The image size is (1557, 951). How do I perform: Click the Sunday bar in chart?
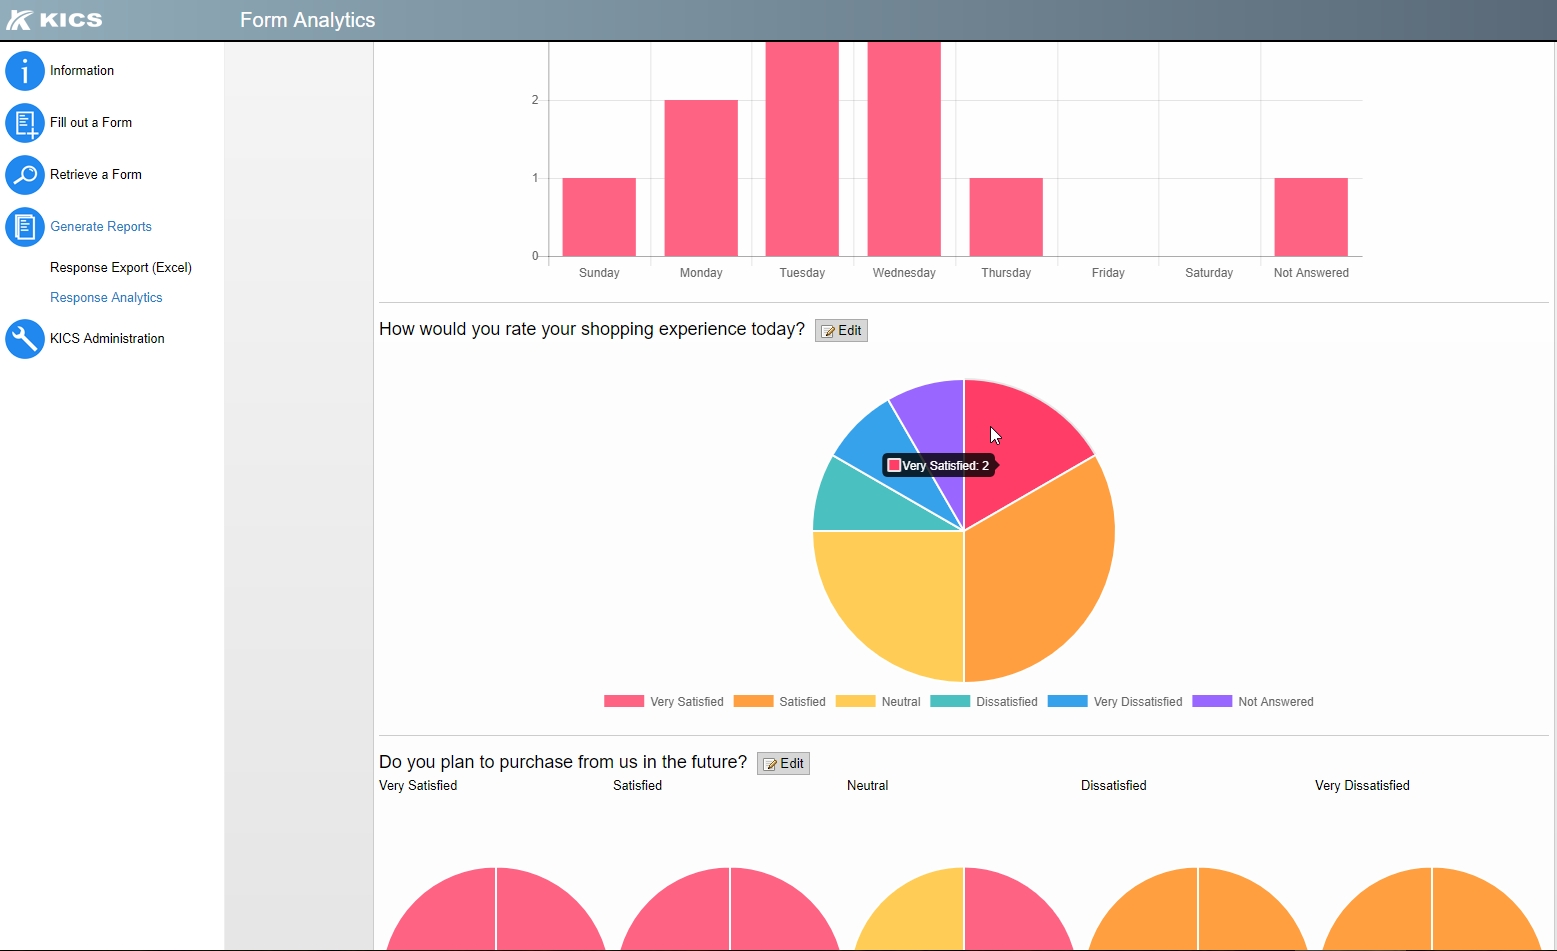[599, 217]
